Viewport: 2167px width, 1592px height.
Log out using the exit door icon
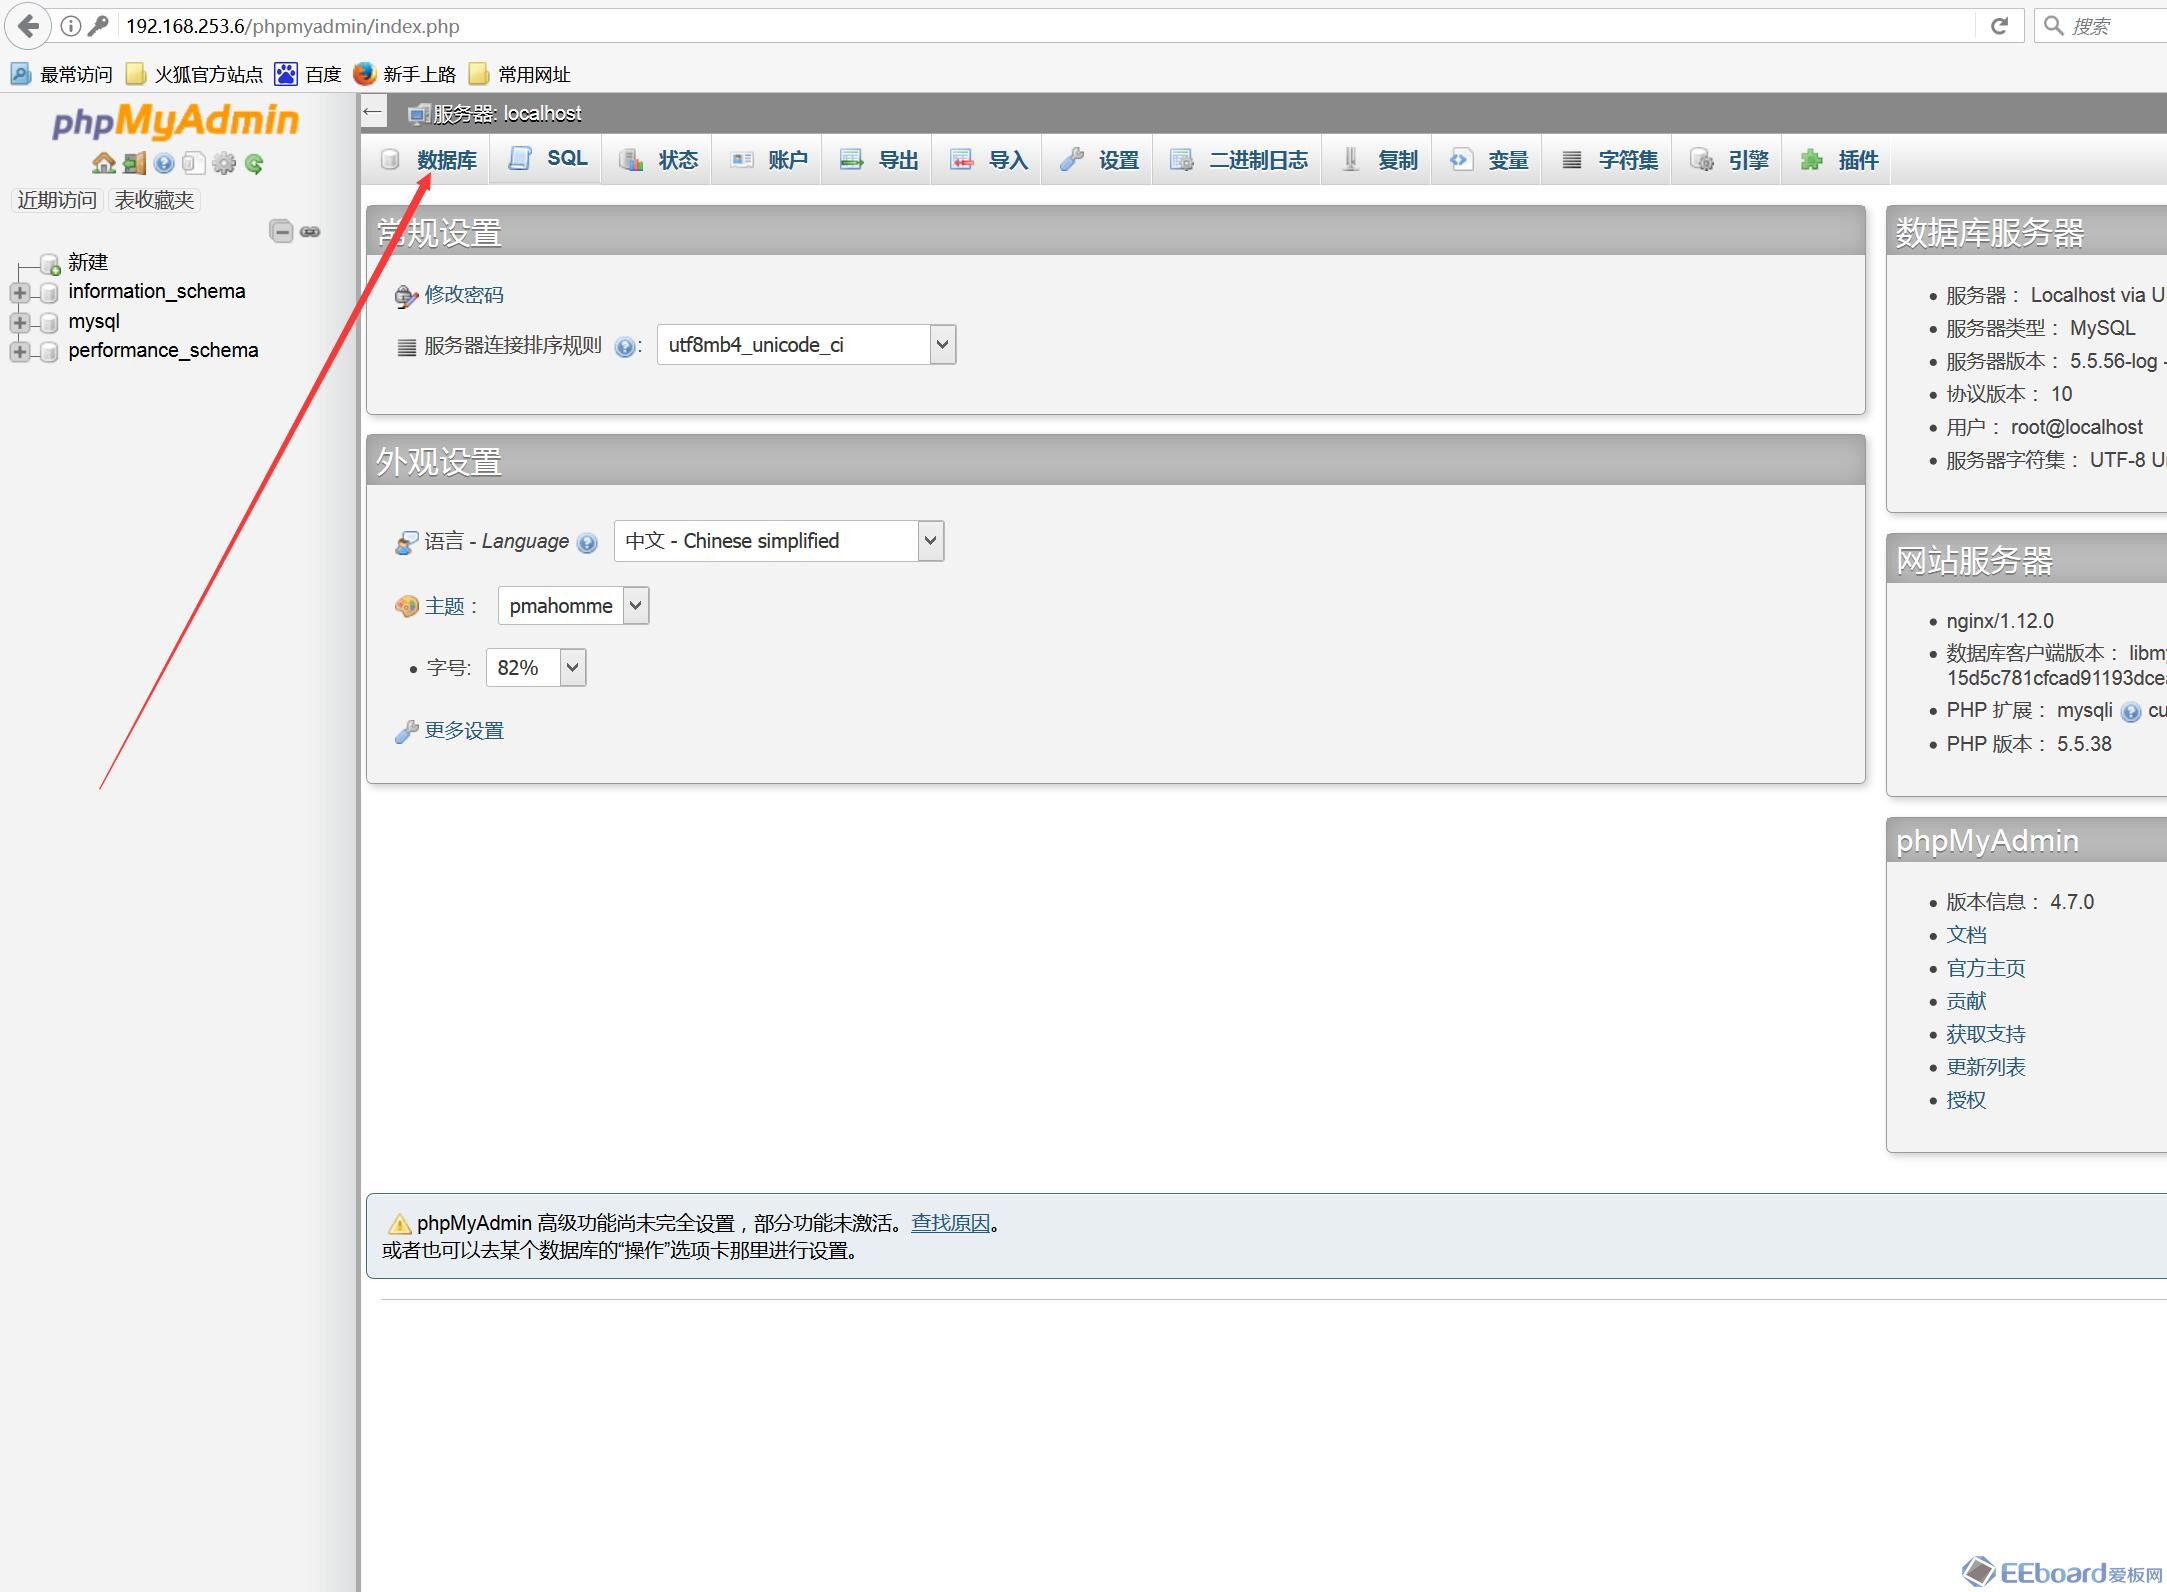pyautogui.click(x=134, y=163)
